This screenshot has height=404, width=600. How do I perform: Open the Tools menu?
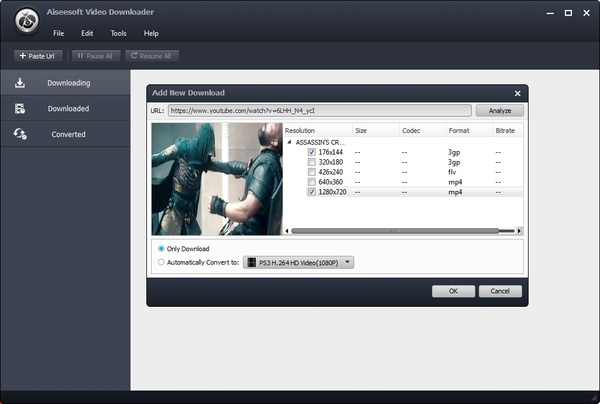coord(118,33)
